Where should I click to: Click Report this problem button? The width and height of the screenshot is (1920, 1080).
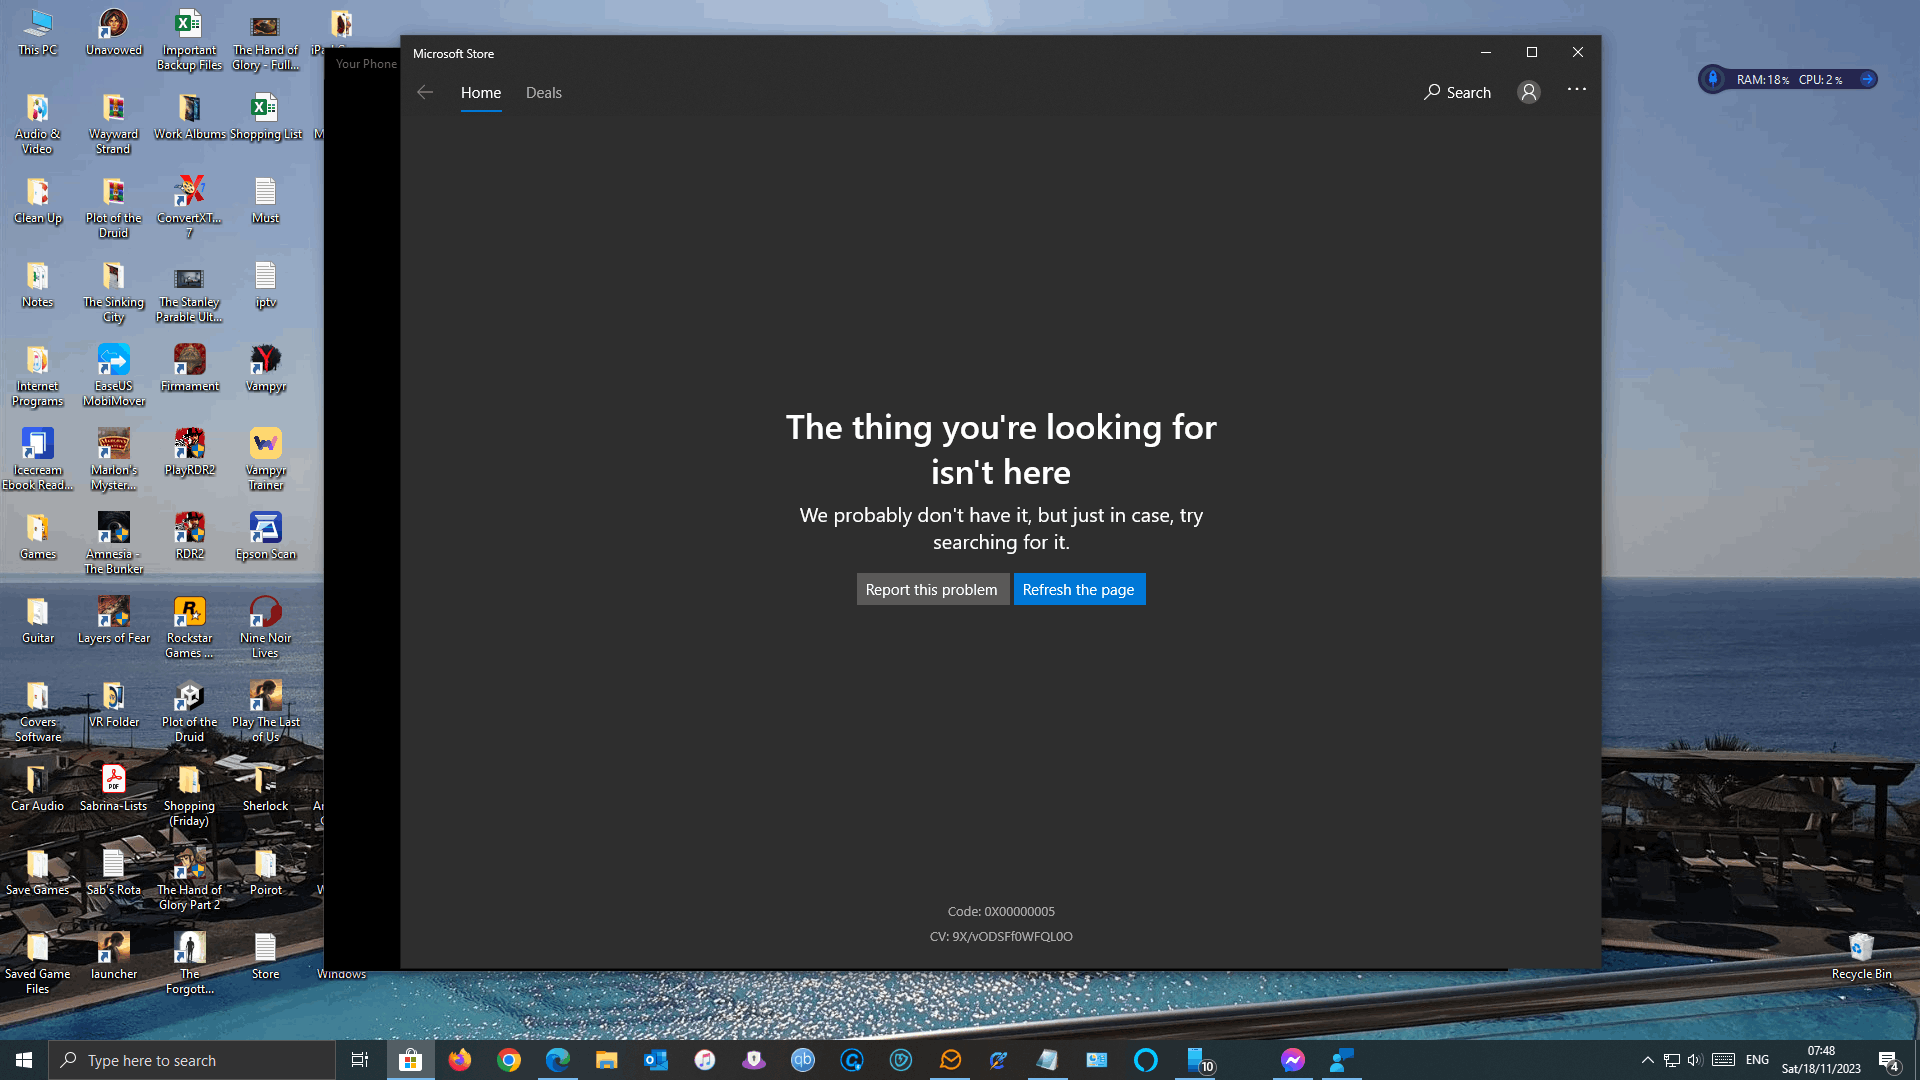coord(931,589)
